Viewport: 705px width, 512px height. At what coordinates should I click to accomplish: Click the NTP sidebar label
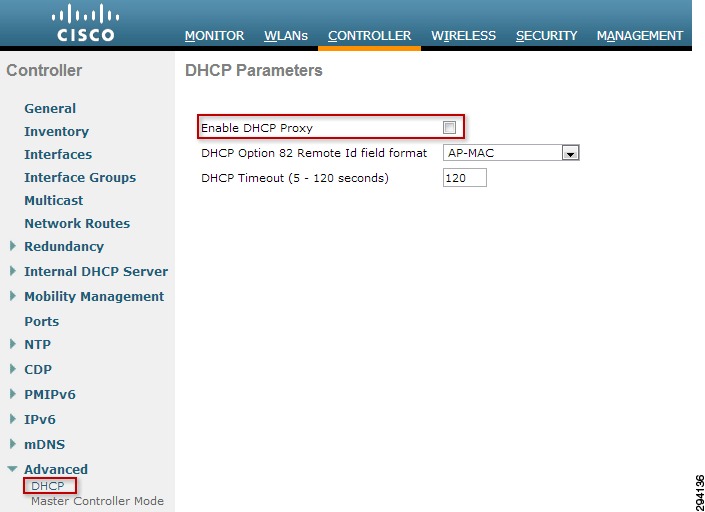[x=37, y=344]
